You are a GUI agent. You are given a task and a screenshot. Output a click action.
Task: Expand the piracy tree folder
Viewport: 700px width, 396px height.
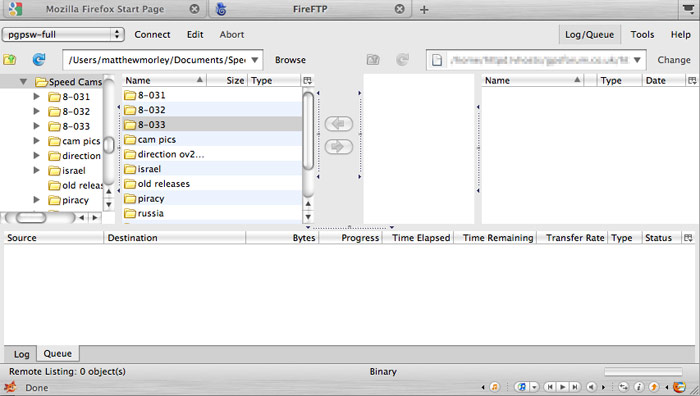click(x=37, y=200)
